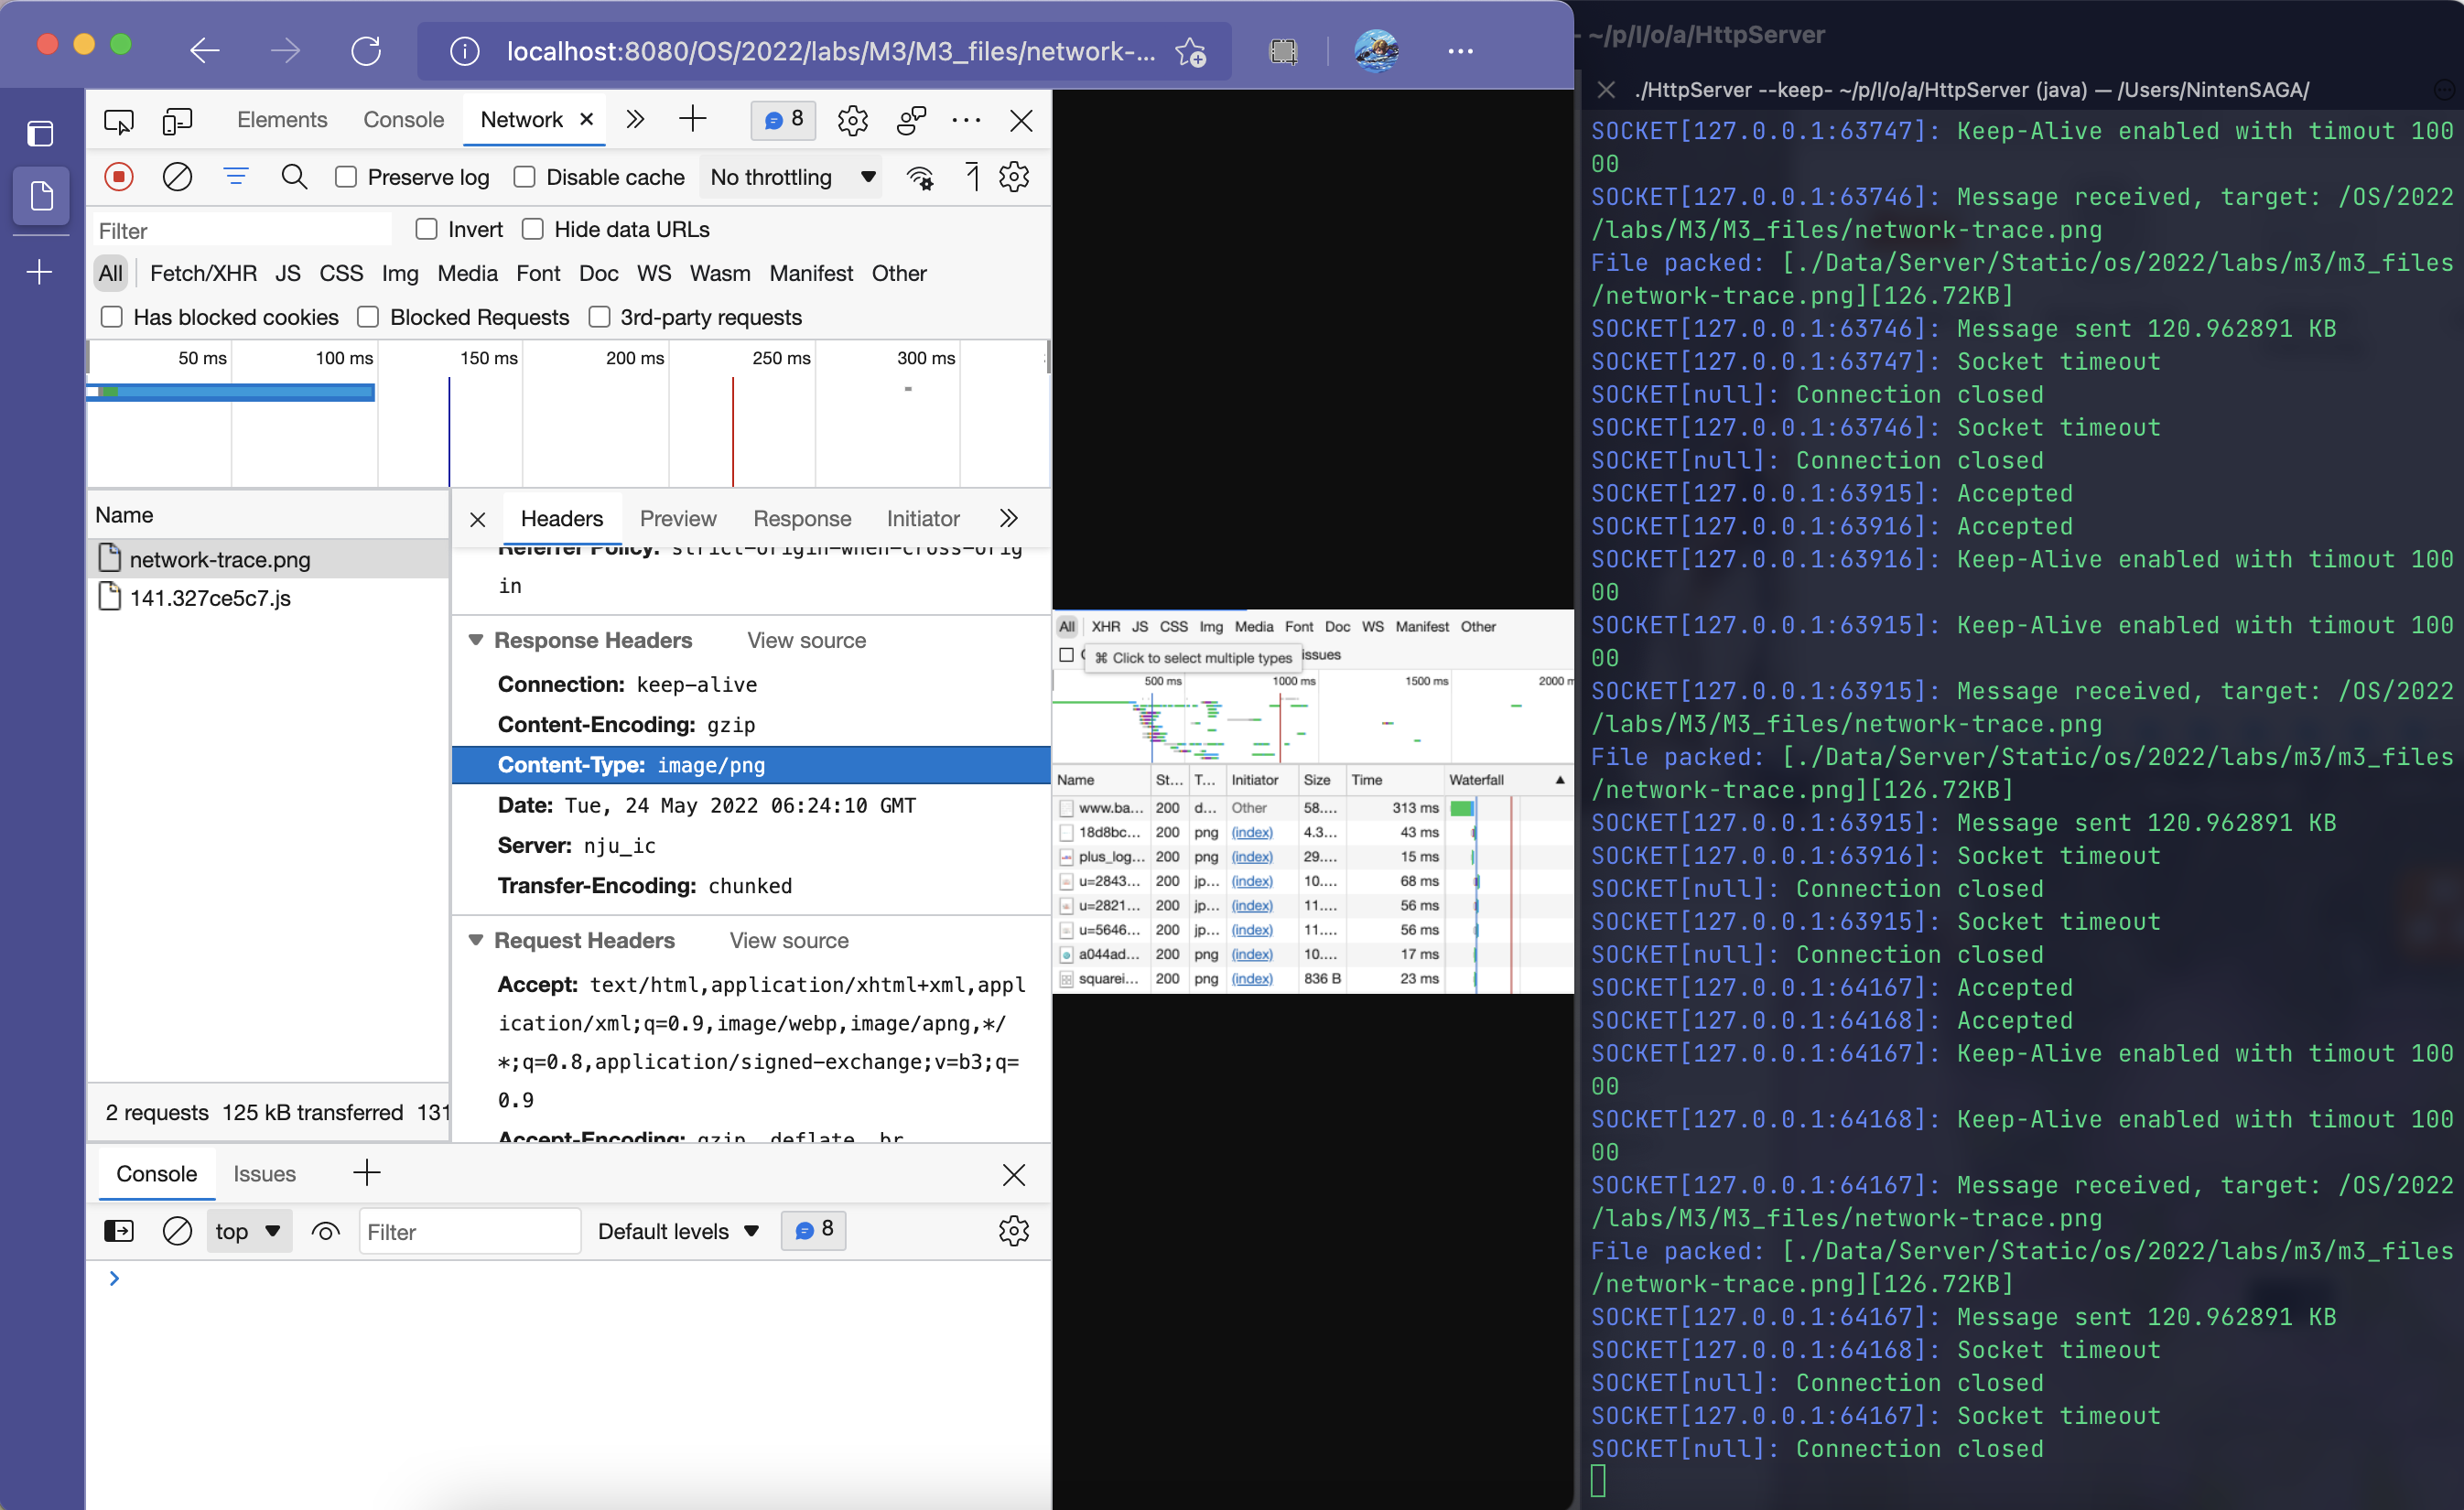Open Default levels dropdown
Screen dimensions: 2464x1510
click(x=678, y=1231)
